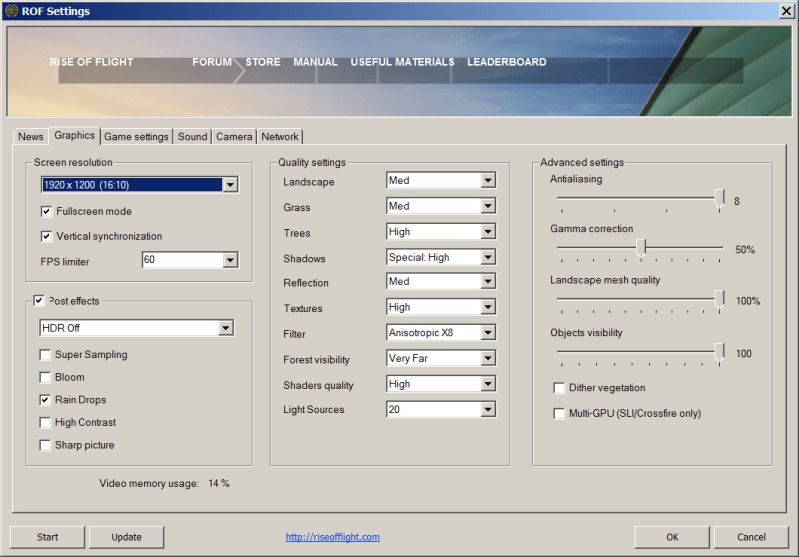The width and height of the screenshot is (799, 557).
Task: Enable the Dither vegetation checkbox
Action: coord(559,388)
